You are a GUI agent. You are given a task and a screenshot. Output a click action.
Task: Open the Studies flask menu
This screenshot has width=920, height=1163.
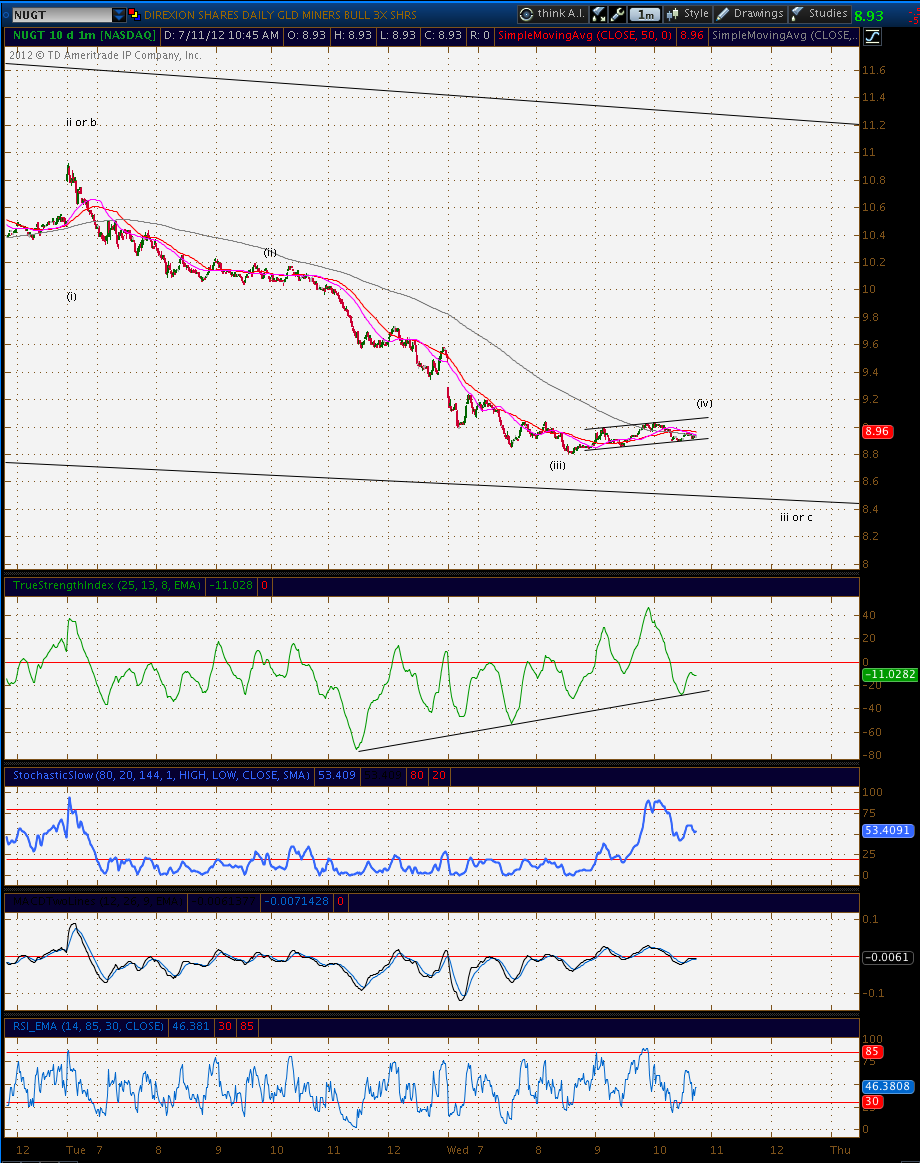(x=820, y=14)
